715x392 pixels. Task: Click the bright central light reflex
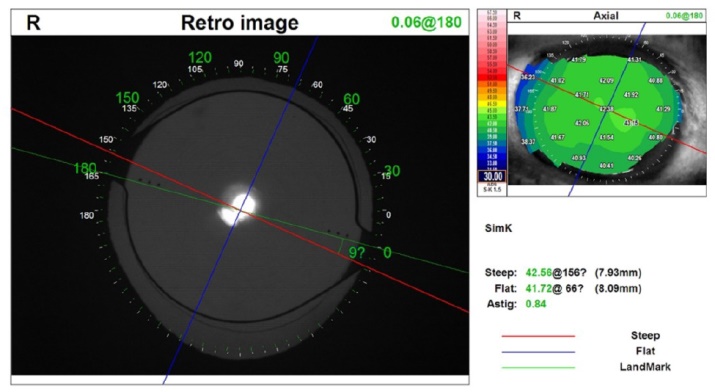[x=238, y=209]
